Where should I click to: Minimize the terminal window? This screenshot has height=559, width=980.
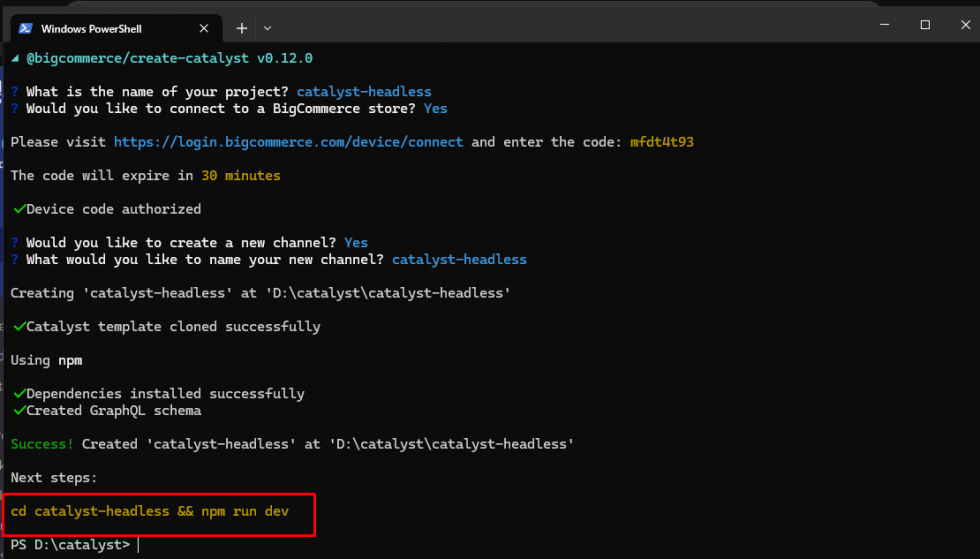884,25
